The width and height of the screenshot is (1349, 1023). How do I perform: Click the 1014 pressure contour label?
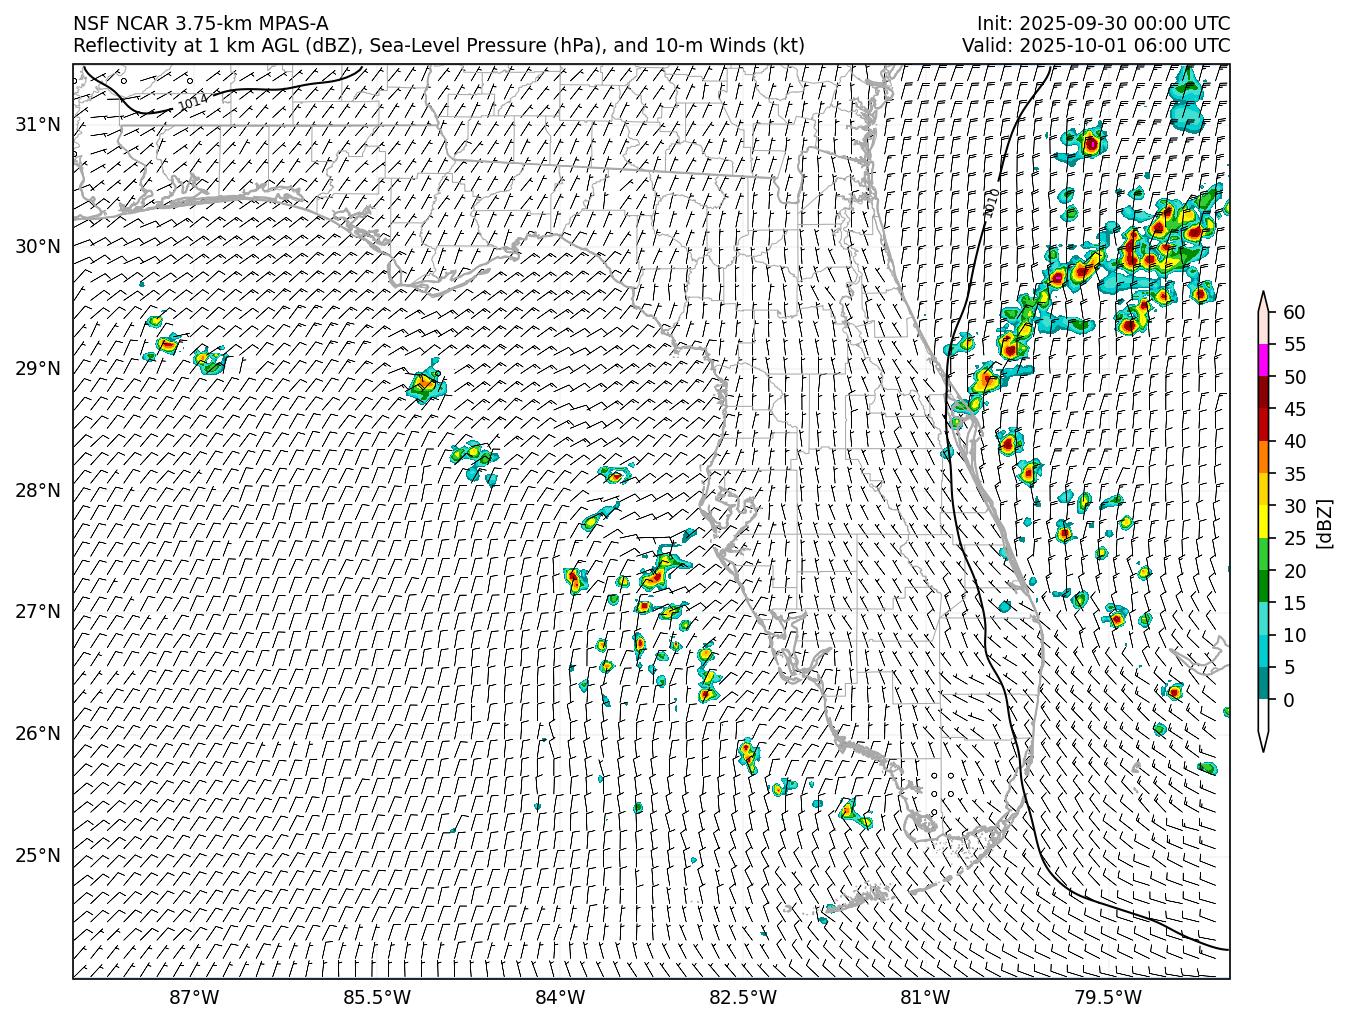click(193, 101)
